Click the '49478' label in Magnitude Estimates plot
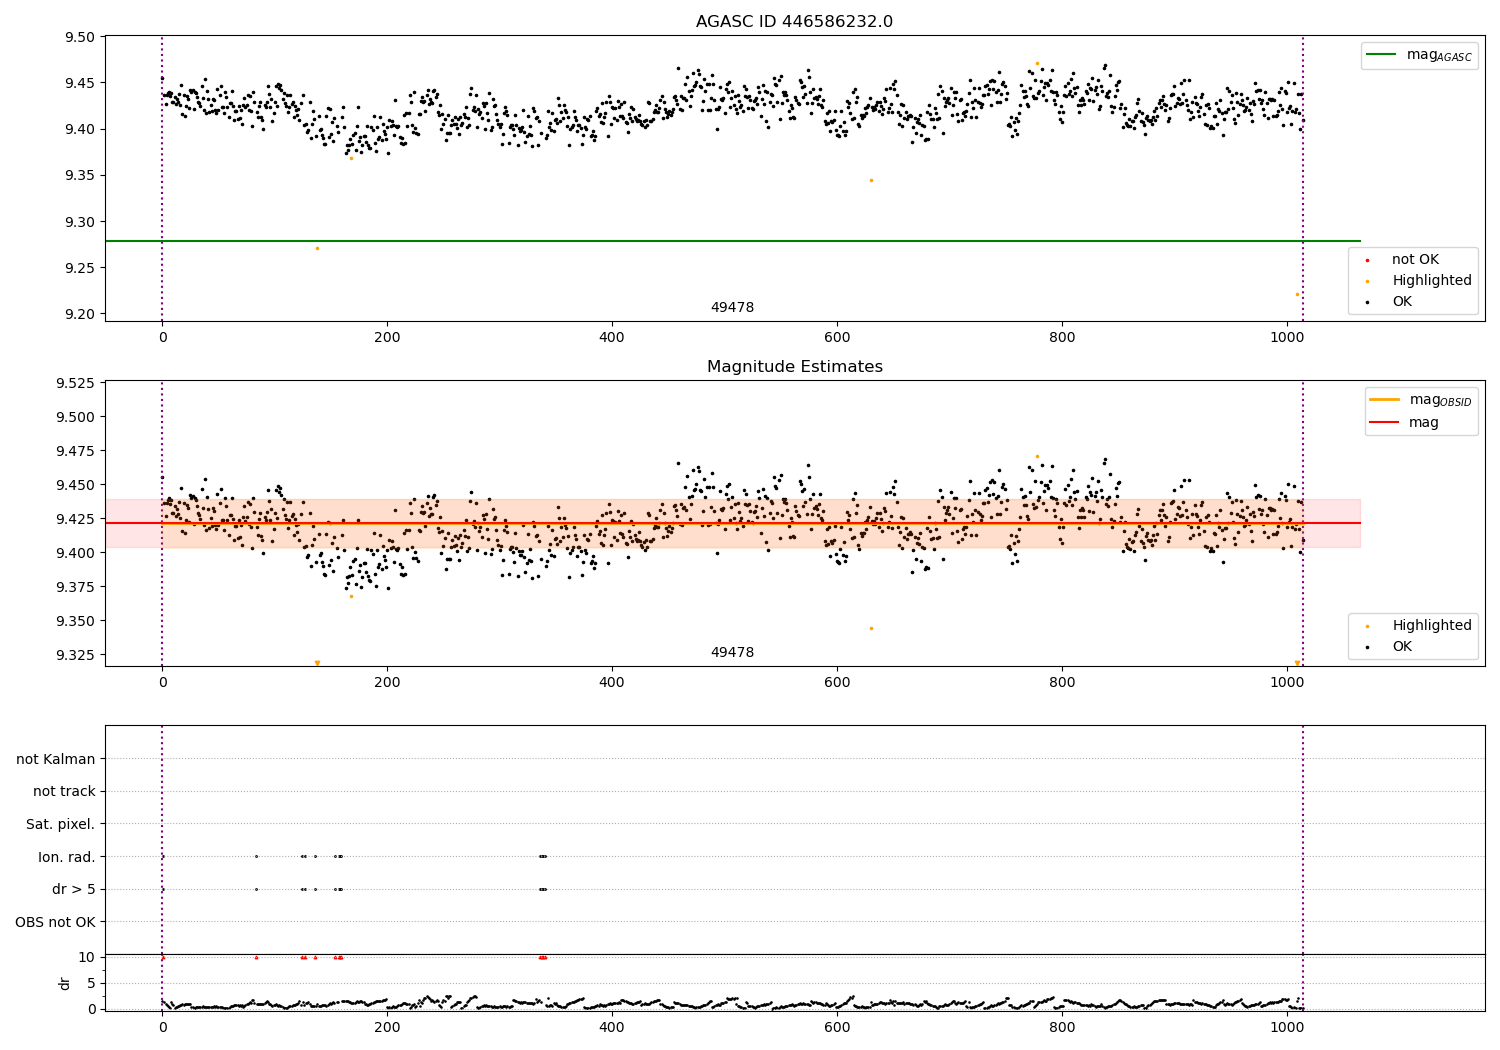Screen dimensions: 1500x1050 tap(732, 653)
